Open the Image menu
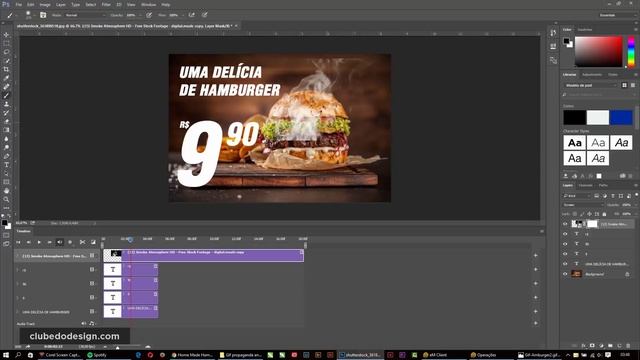 point(45,4)
